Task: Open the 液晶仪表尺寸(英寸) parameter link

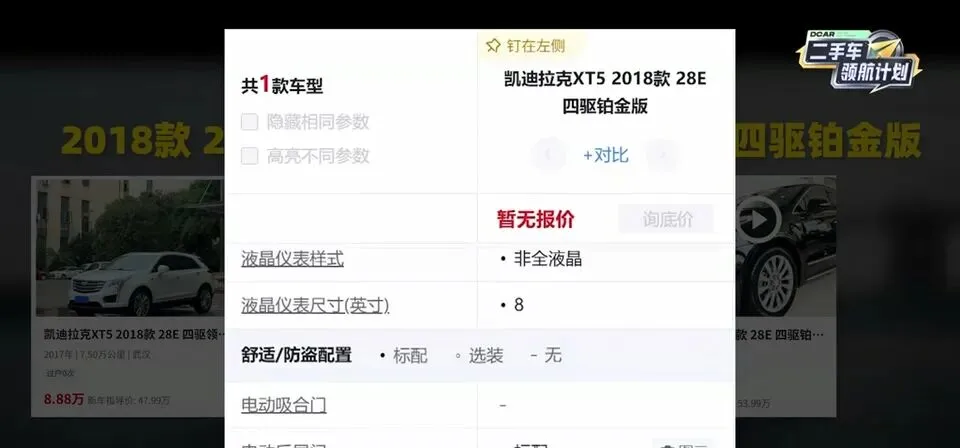Action: pos(315,305)
